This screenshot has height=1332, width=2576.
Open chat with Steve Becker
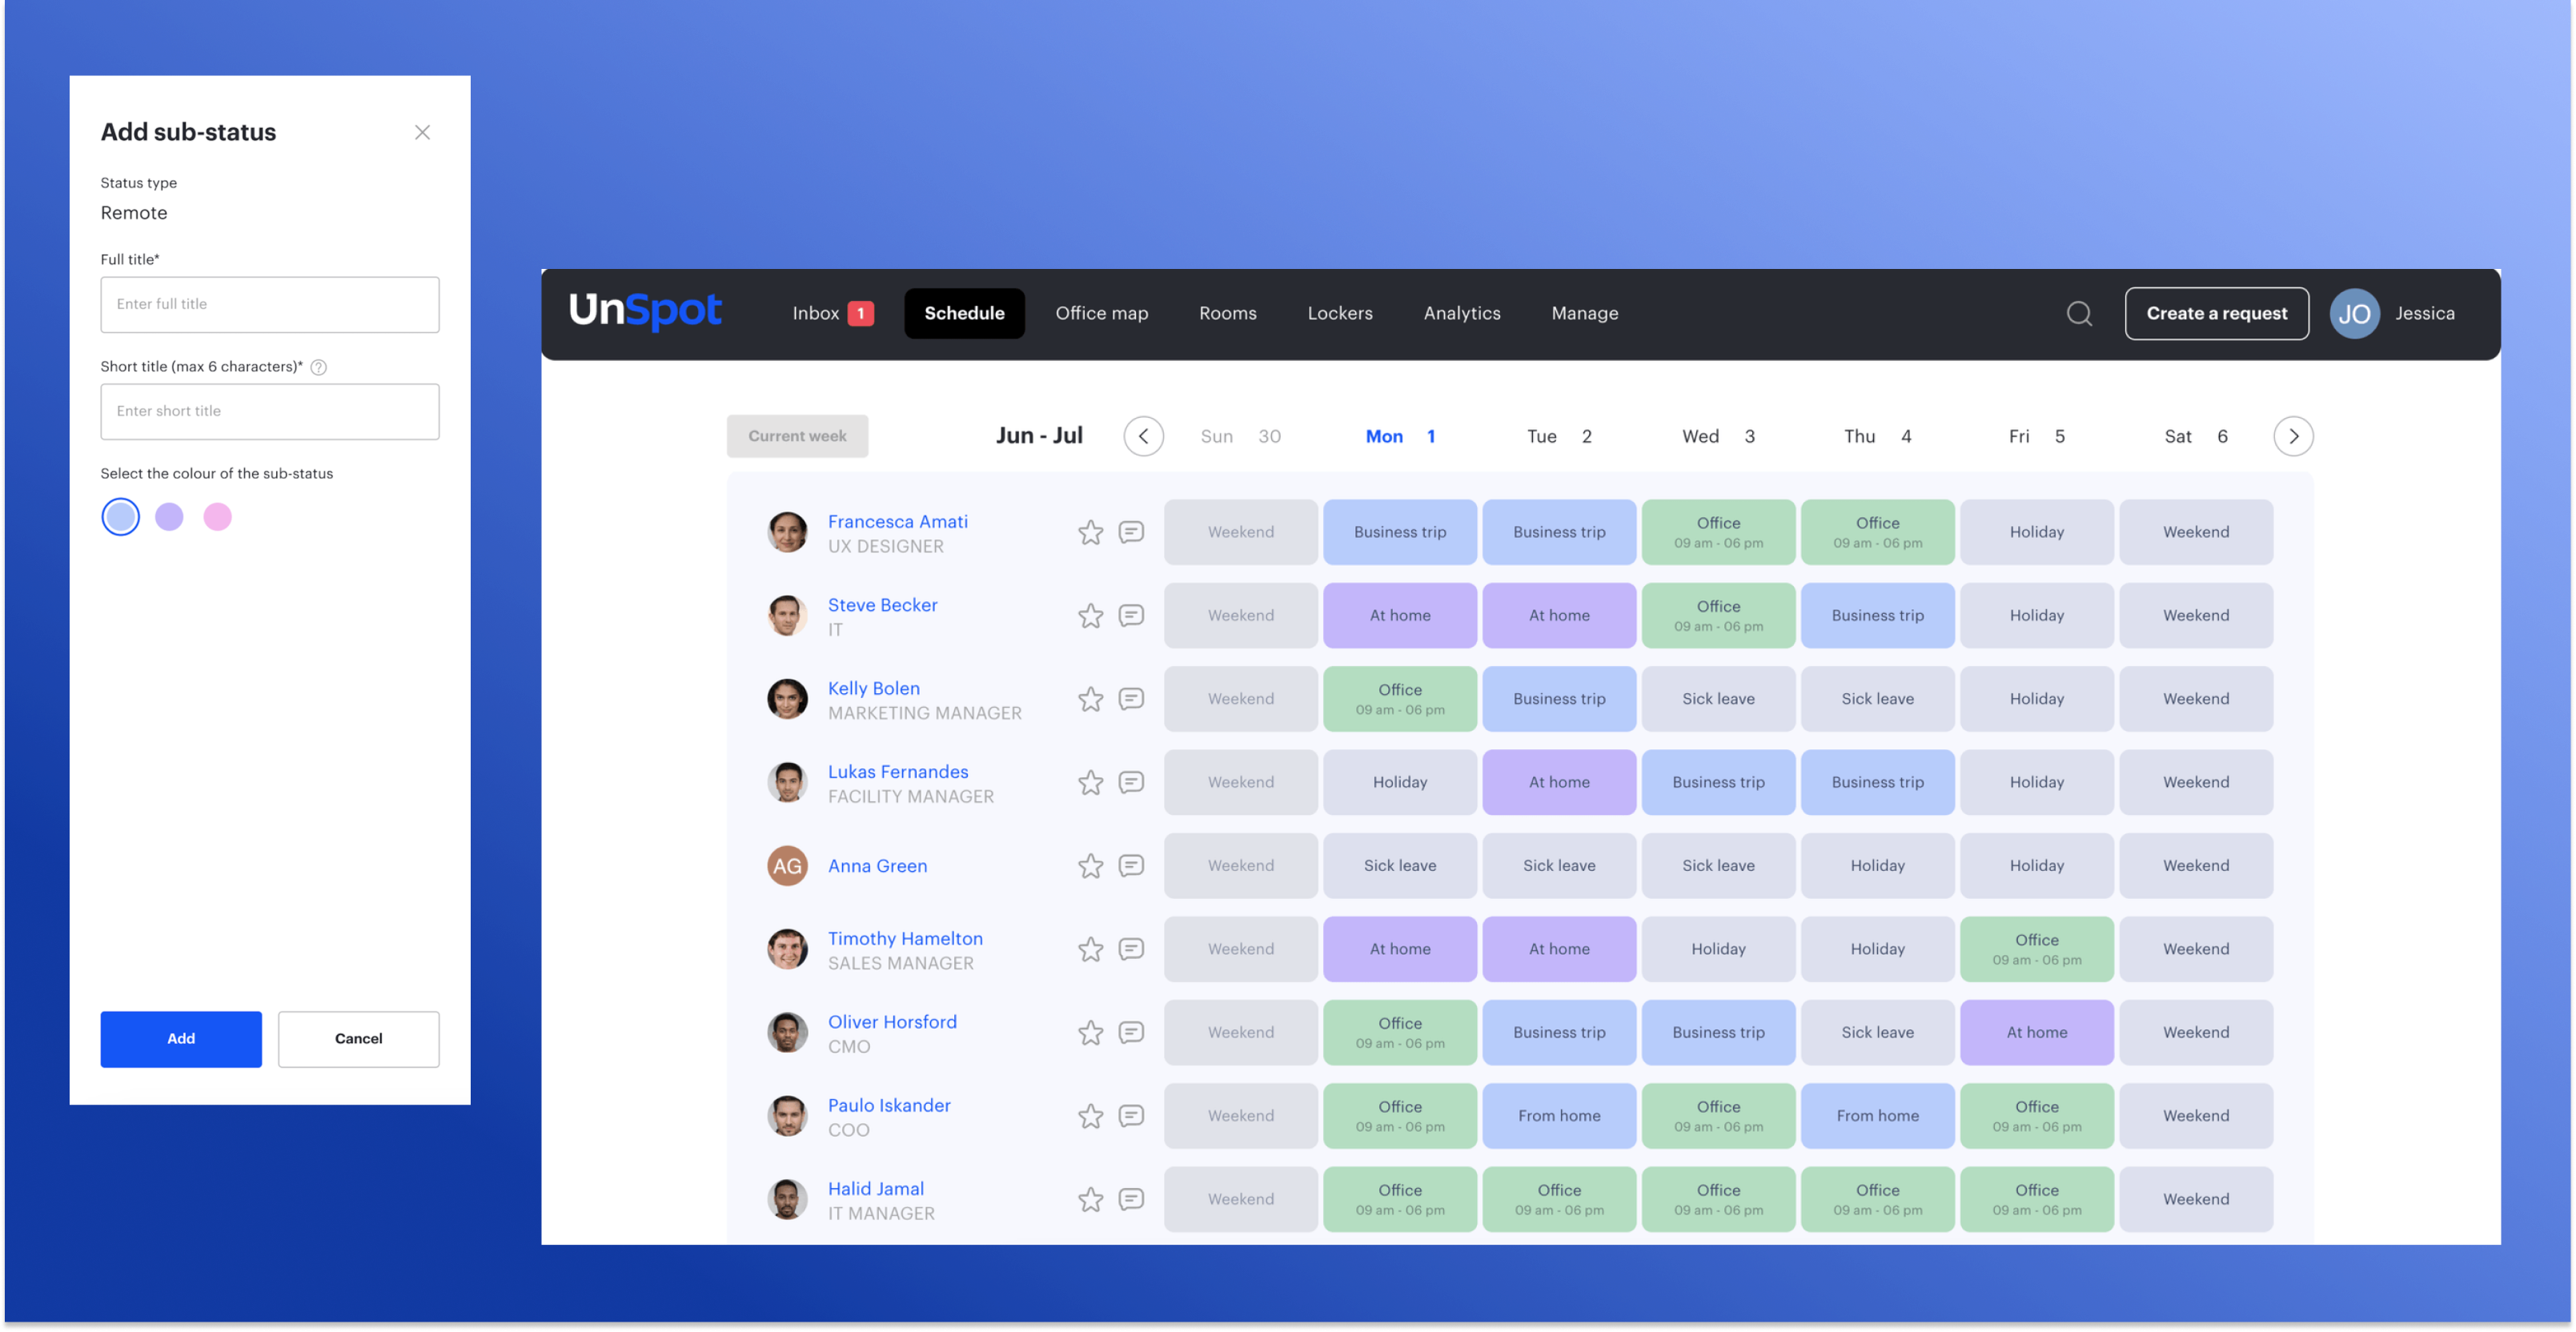[1131, 615]
